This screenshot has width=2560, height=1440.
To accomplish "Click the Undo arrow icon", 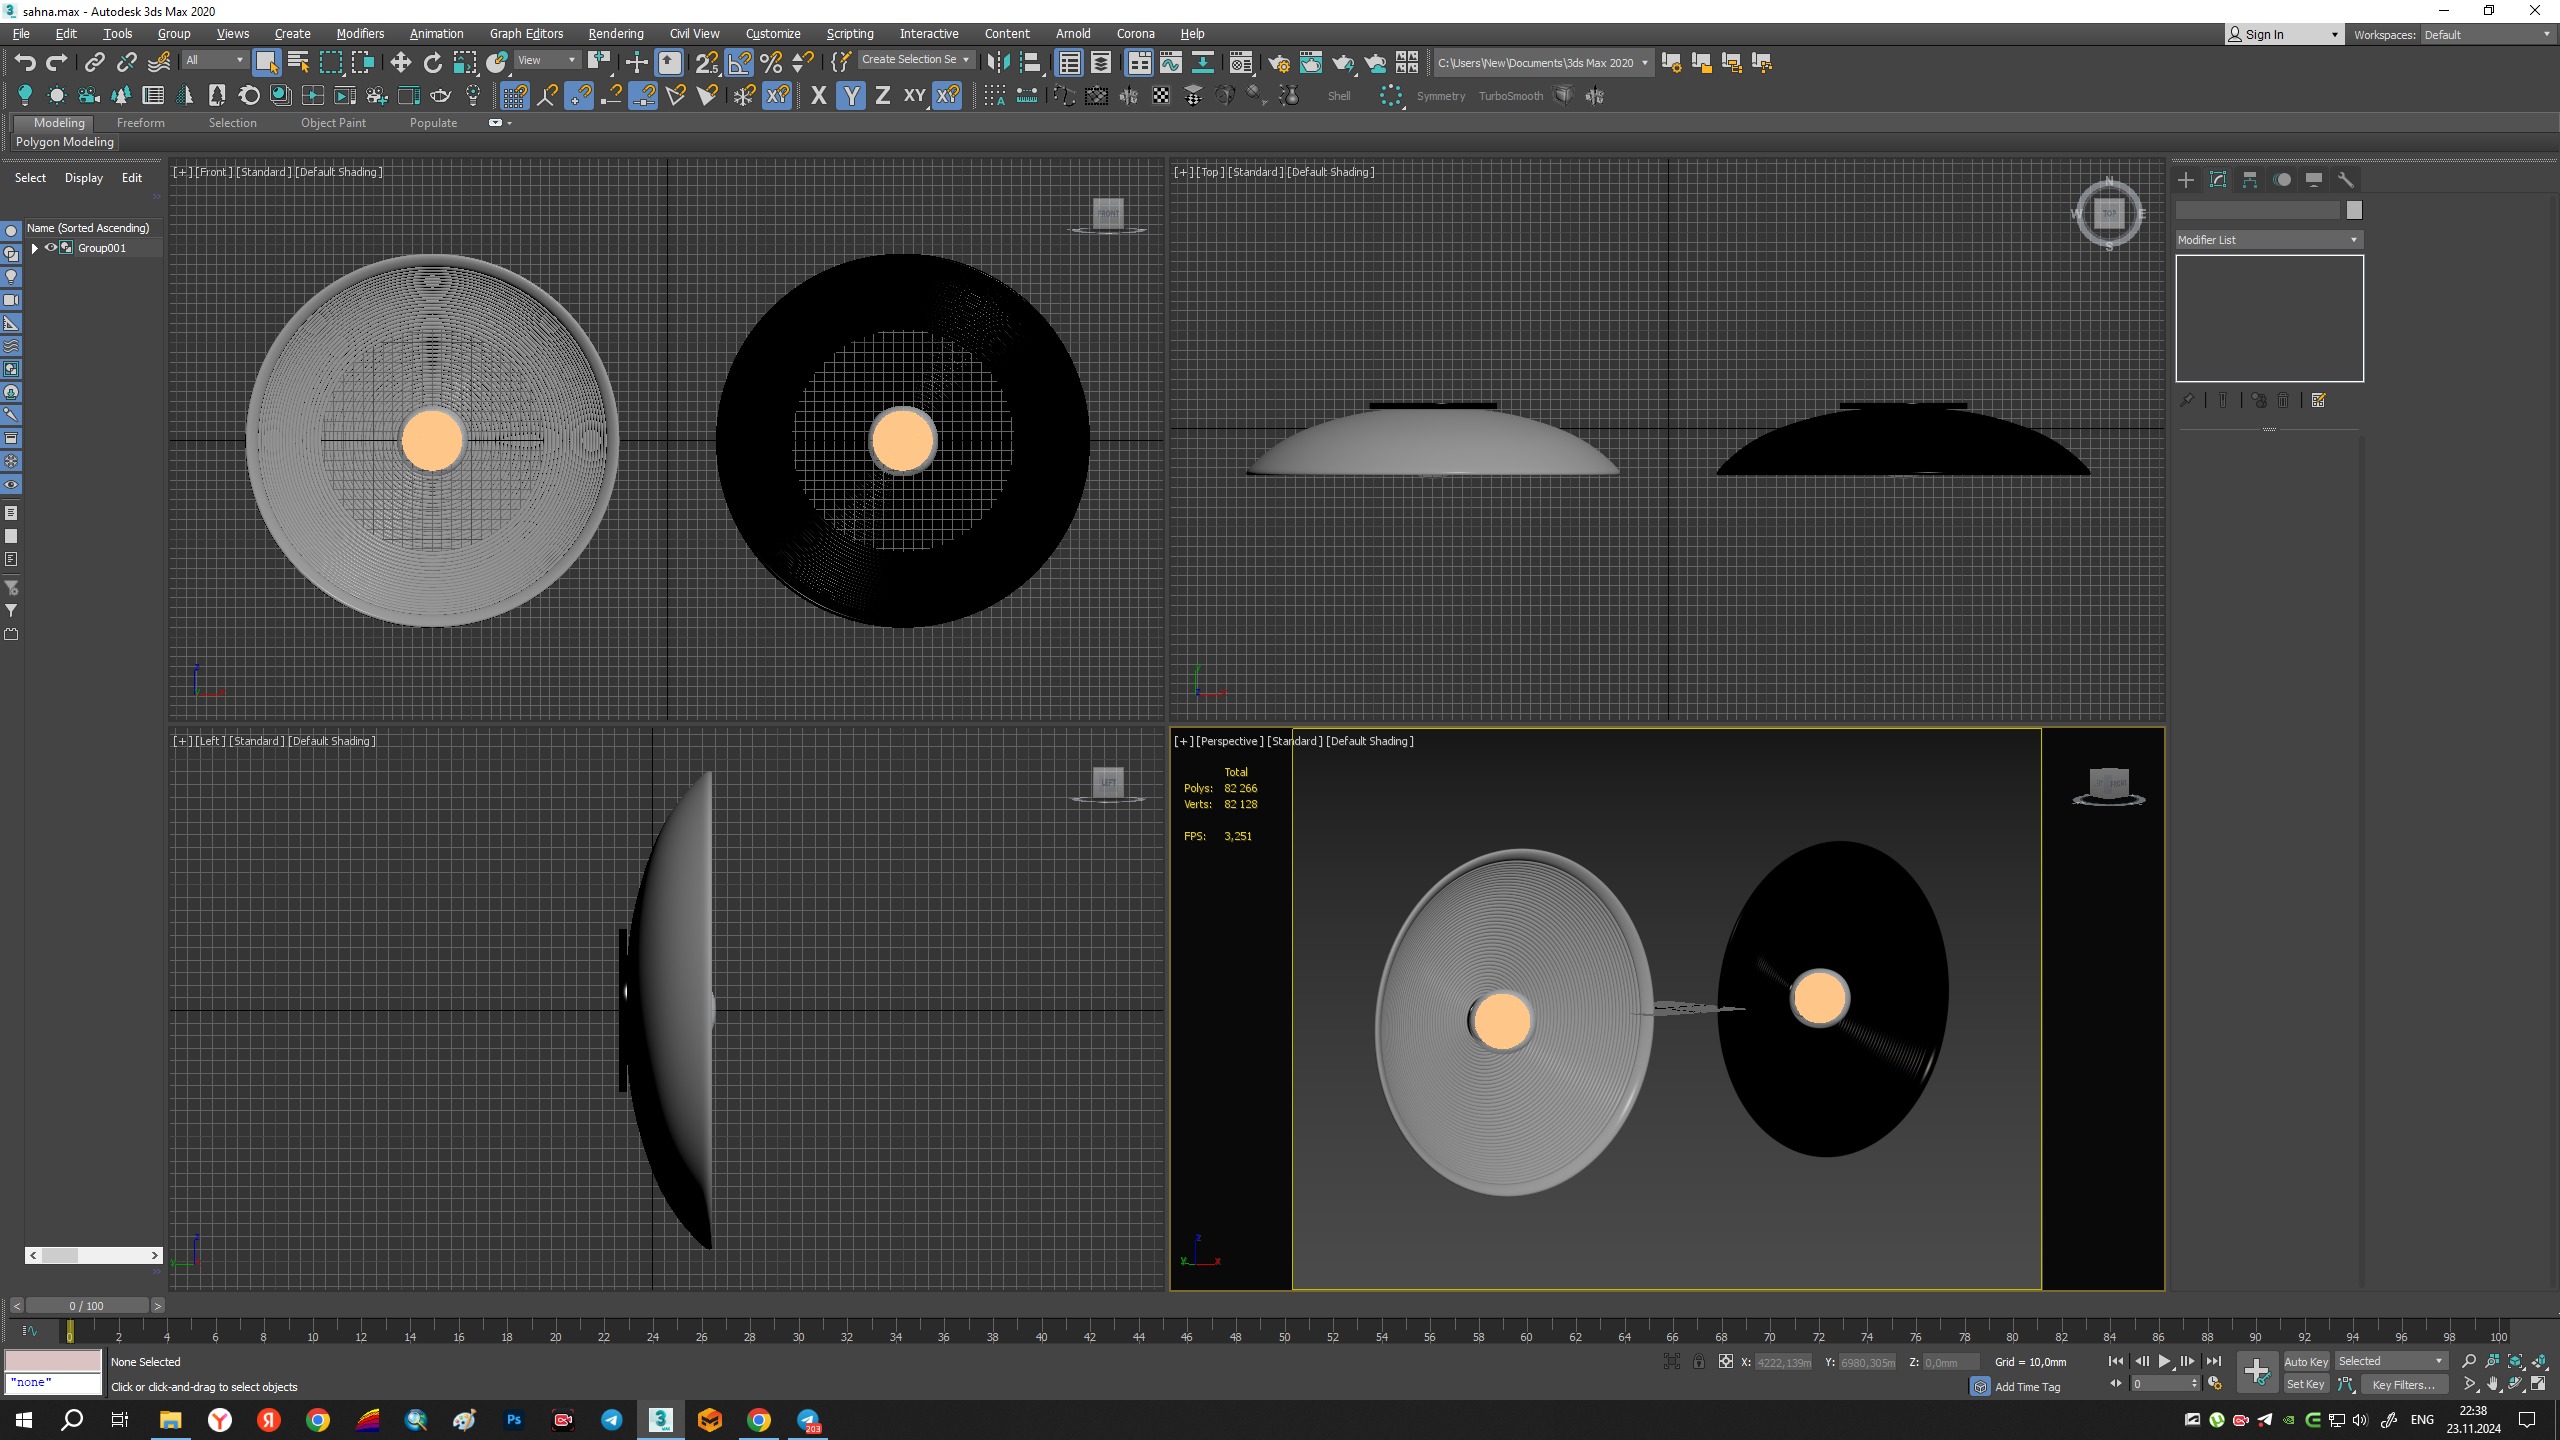I will click(25, 63).
